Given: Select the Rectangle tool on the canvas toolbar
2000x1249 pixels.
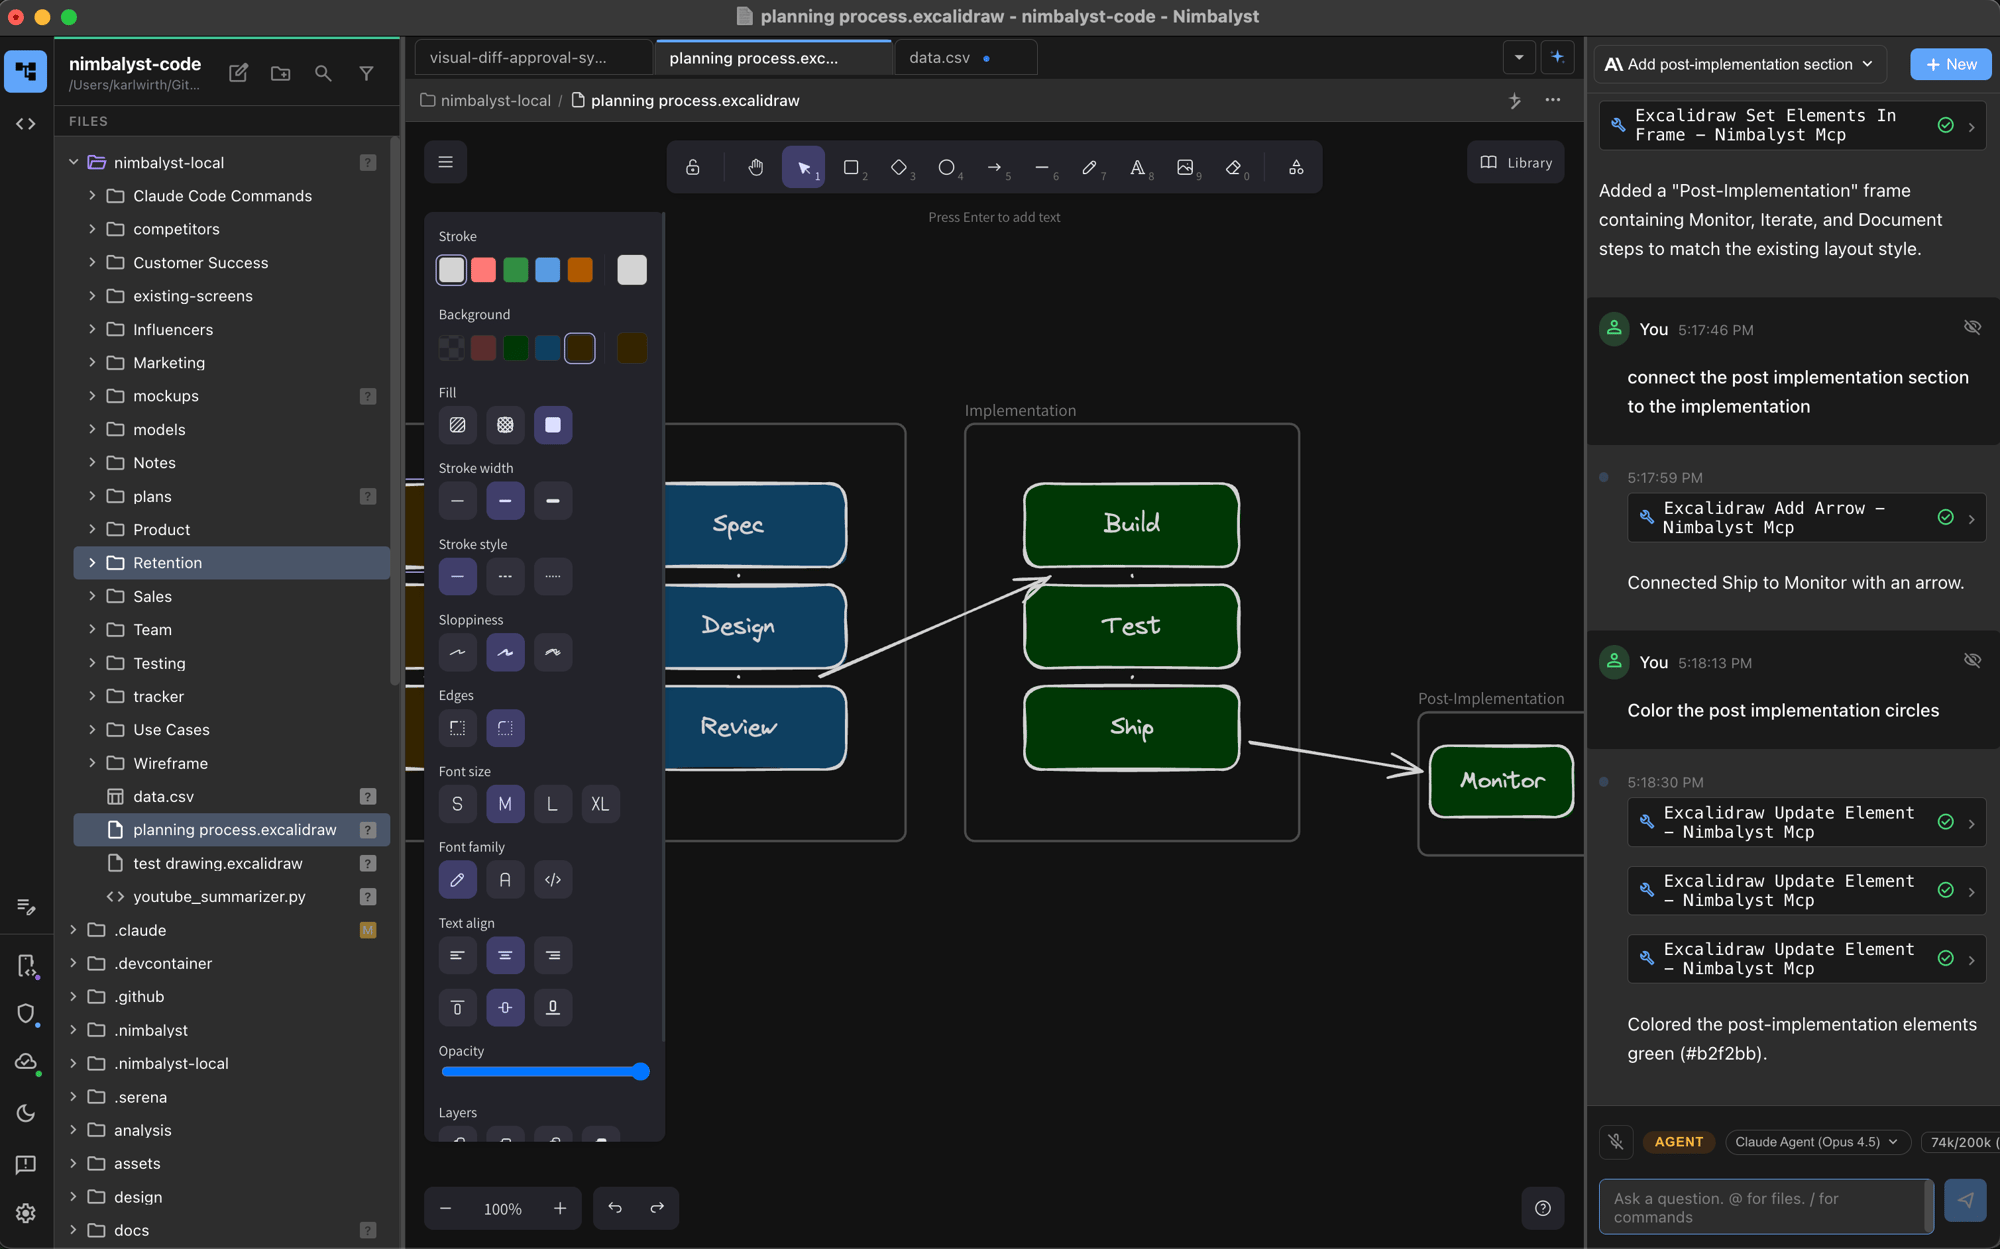Looking at the screenshot, I should click(852, 167).
